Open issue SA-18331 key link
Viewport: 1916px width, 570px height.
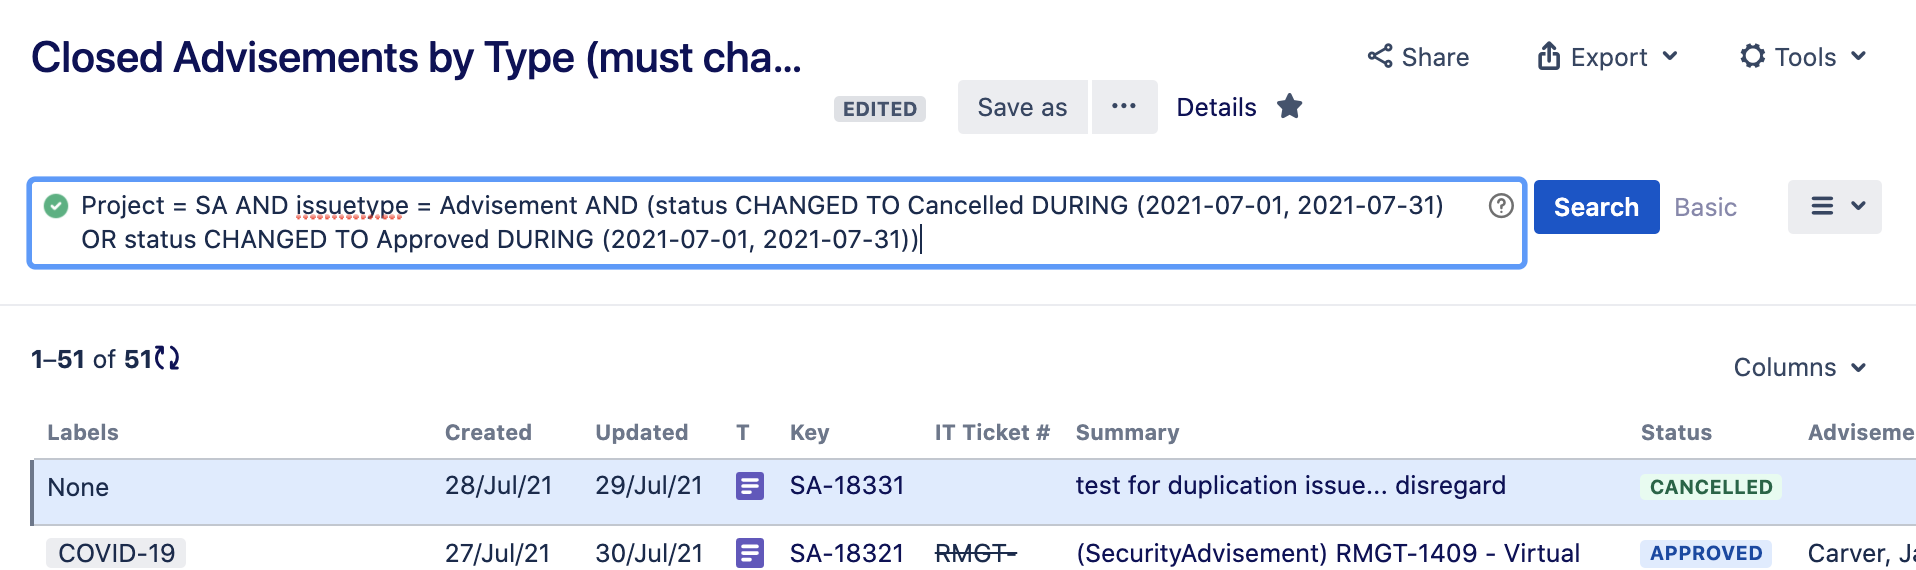pyautogui.click(x=847, y=486)
